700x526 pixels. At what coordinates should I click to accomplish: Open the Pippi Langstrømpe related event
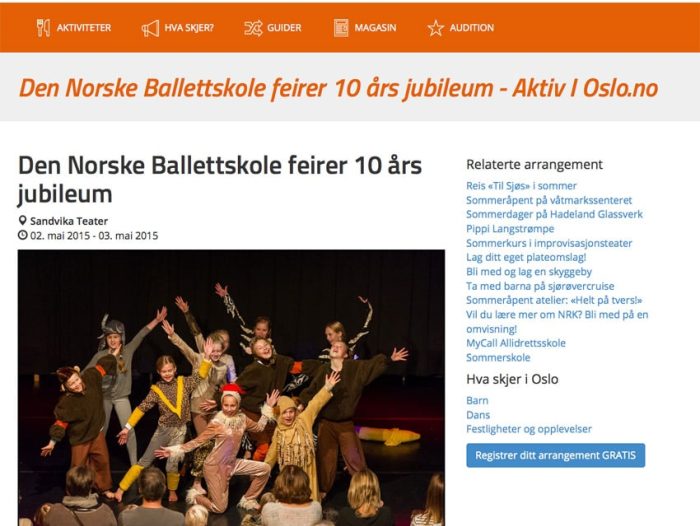tap(510, 229)
